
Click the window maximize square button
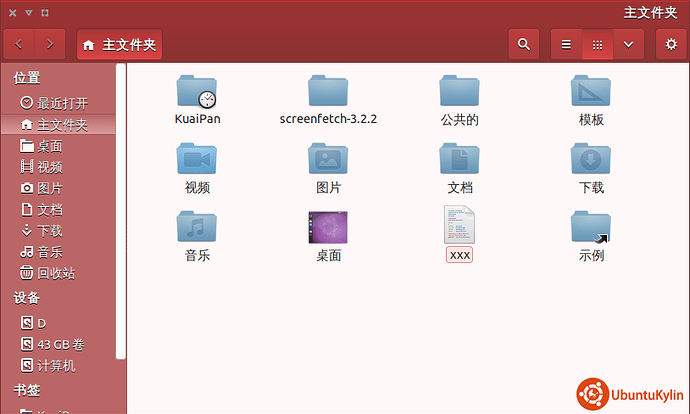pyautogui.click(x=45, y=13)
